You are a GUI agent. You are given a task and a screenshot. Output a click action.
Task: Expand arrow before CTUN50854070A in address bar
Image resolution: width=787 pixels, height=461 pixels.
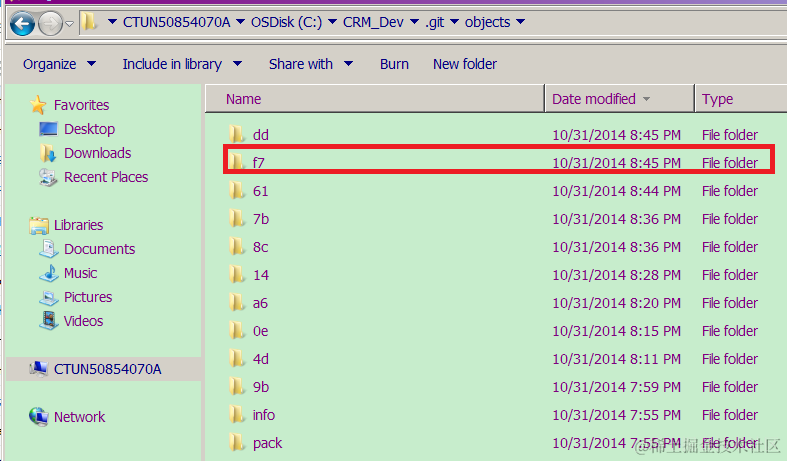pos(112,22)
